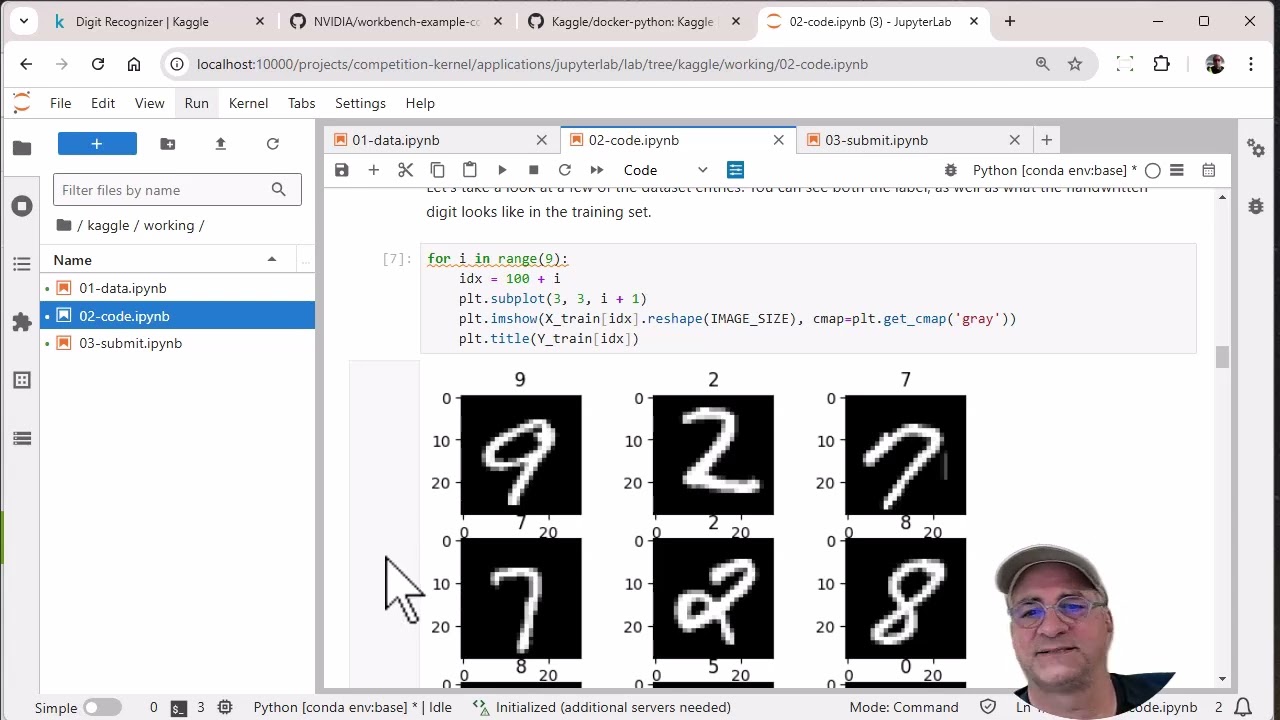Image resolution: width=1280 pixels, height=720 pixels.
Task: Click the root folder icon in breadcrumb path
Action: point(64,225)
